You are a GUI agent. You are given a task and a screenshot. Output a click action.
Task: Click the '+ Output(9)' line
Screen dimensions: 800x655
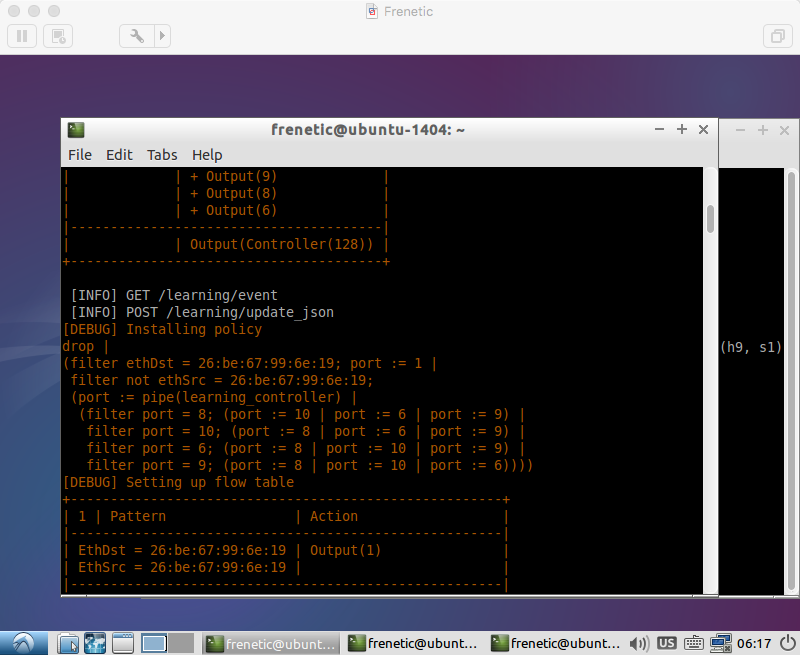click(233, 177)
